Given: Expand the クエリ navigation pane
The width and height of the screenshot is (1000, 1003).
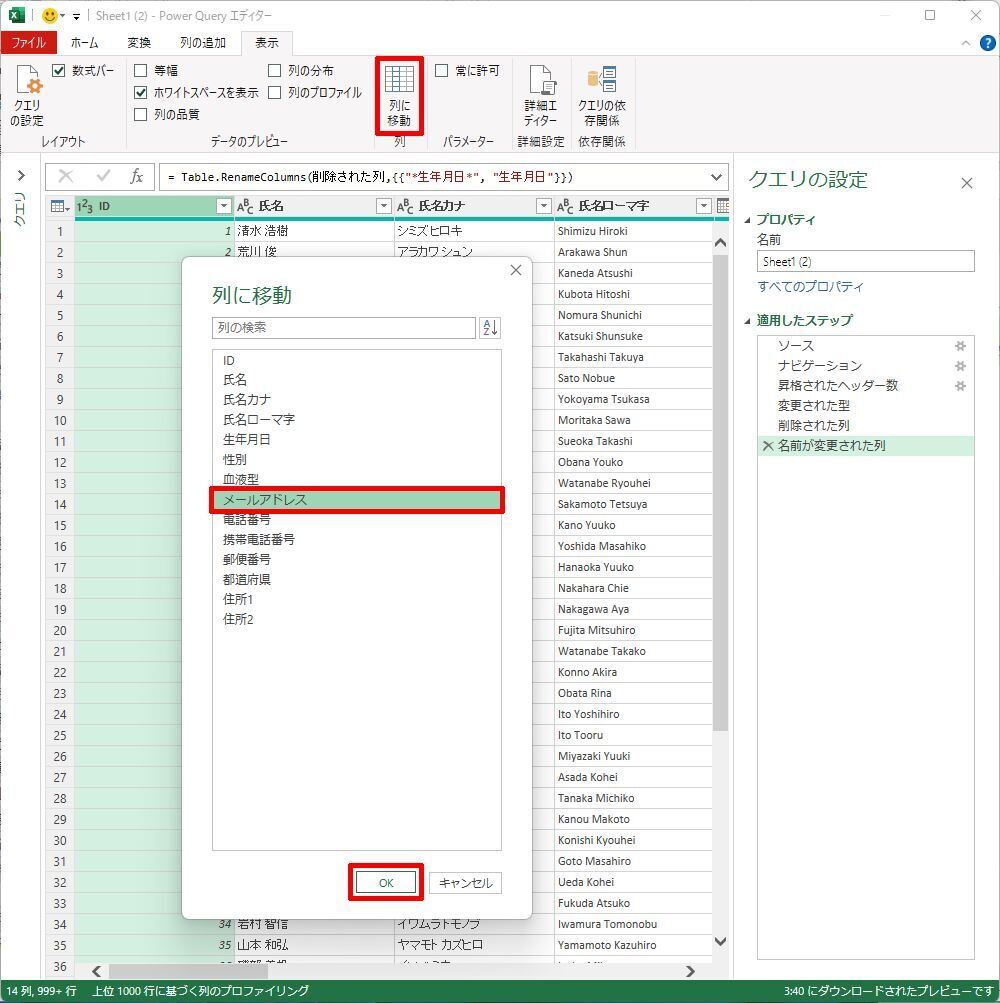Looking at the screenshot, I should 20,176.
